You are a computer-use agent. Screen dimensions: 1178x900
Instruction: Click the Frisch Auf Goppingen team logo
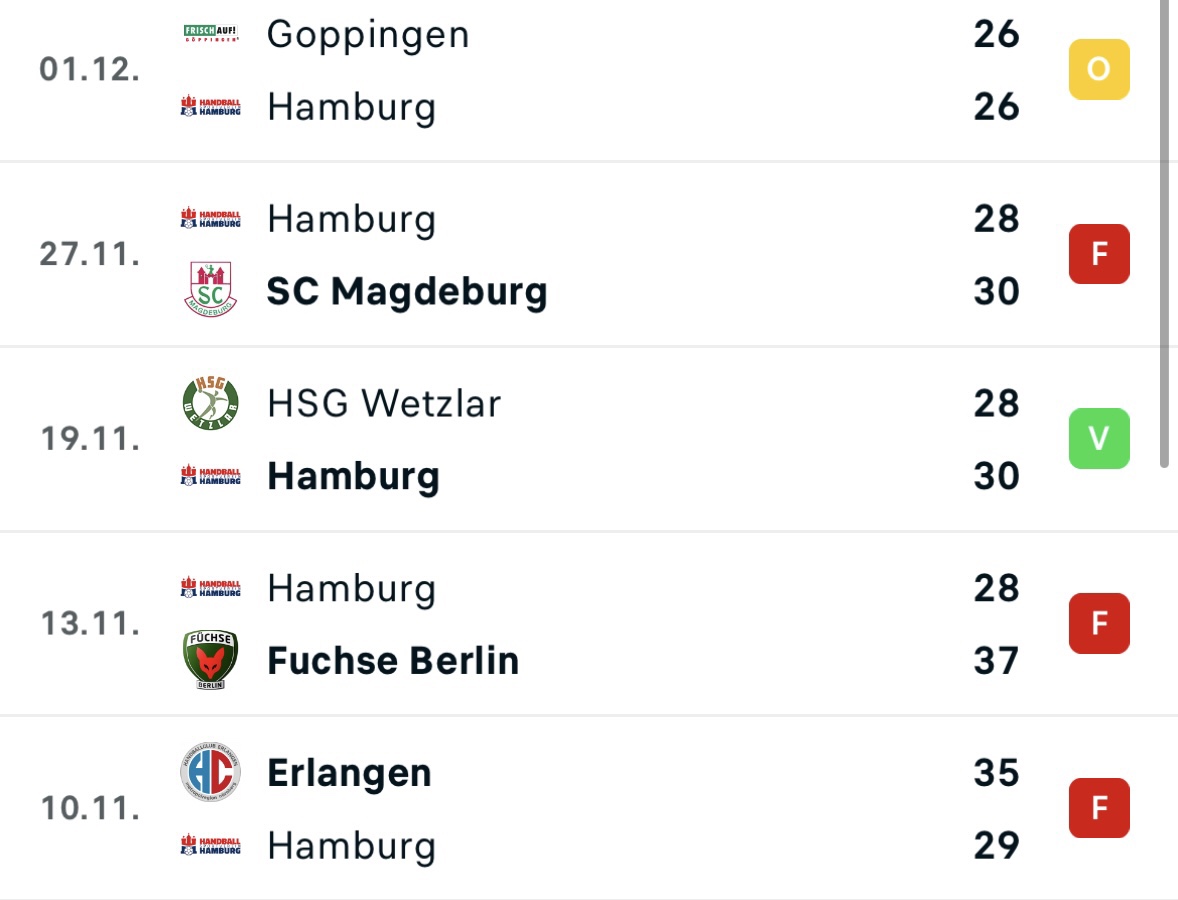click(x=210, y=33)
